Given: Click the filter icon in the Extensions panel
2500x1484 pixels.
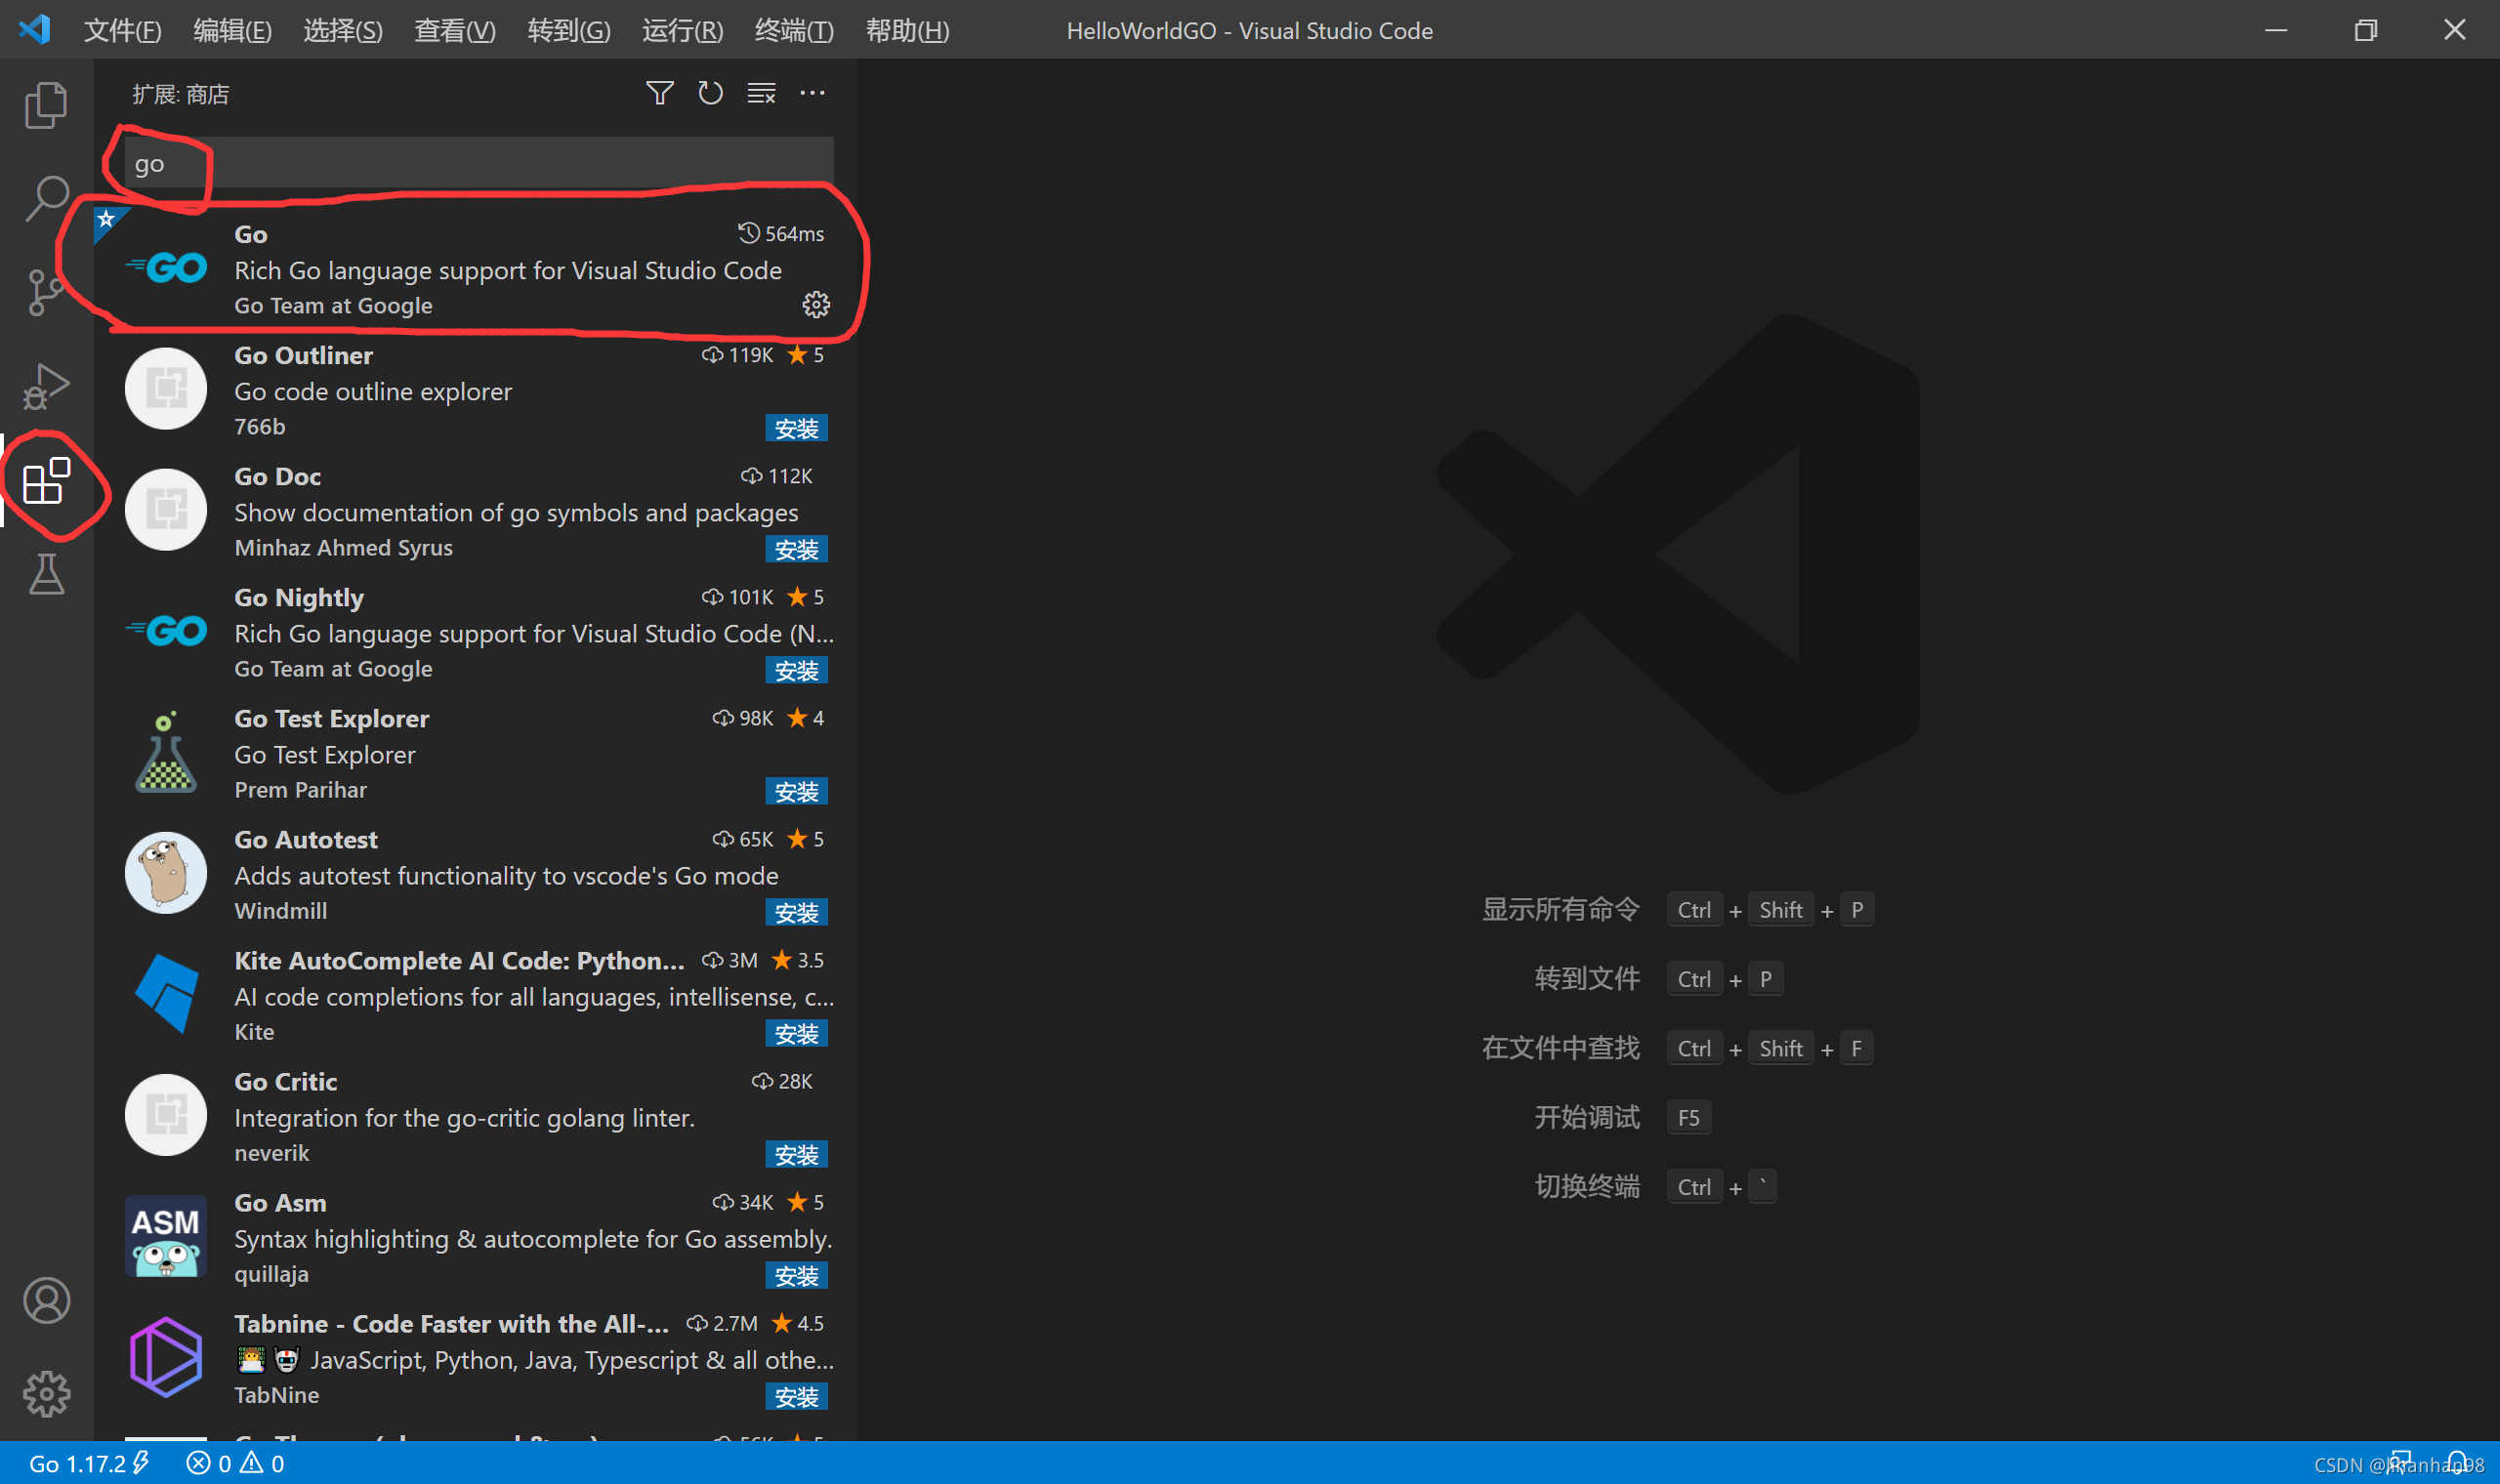Looking at the screenshot, I should [x=660, y=93].
